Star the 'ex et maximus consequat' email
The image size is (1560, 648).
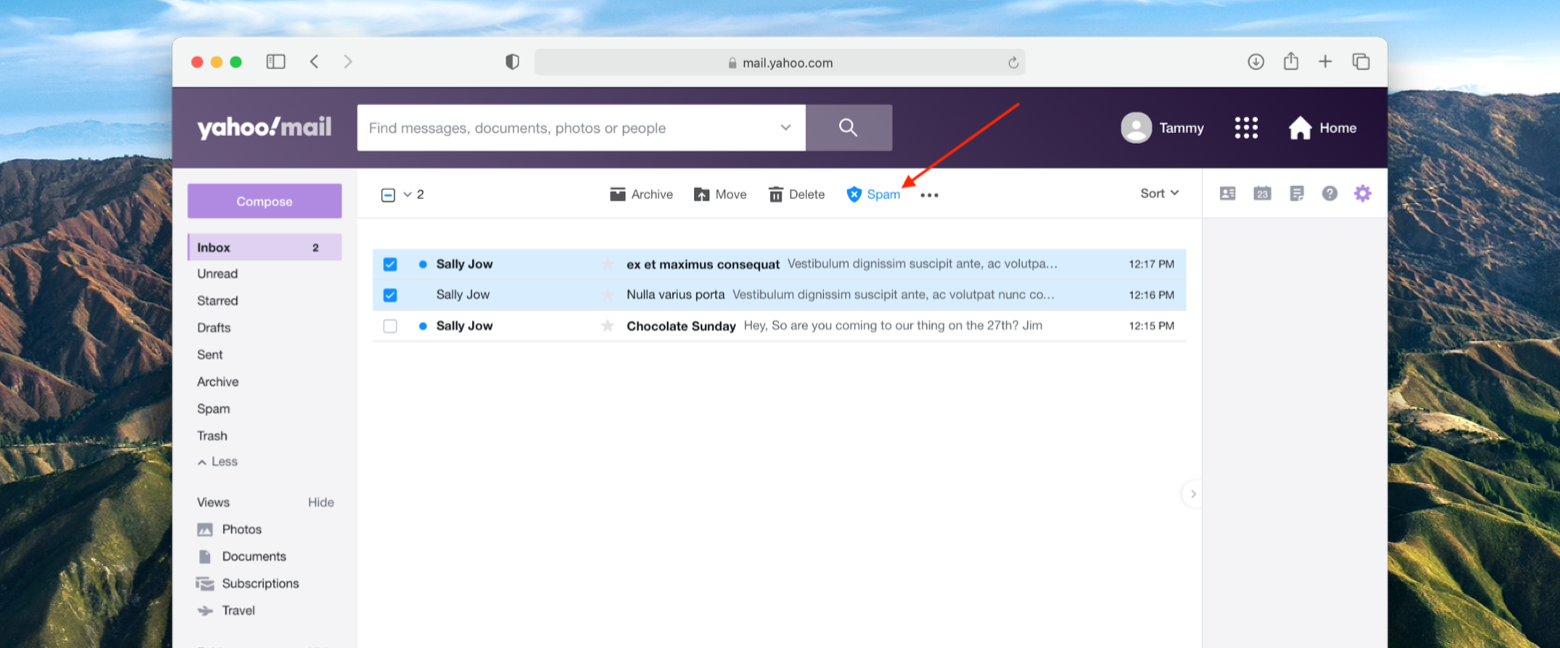pos(607,264)
